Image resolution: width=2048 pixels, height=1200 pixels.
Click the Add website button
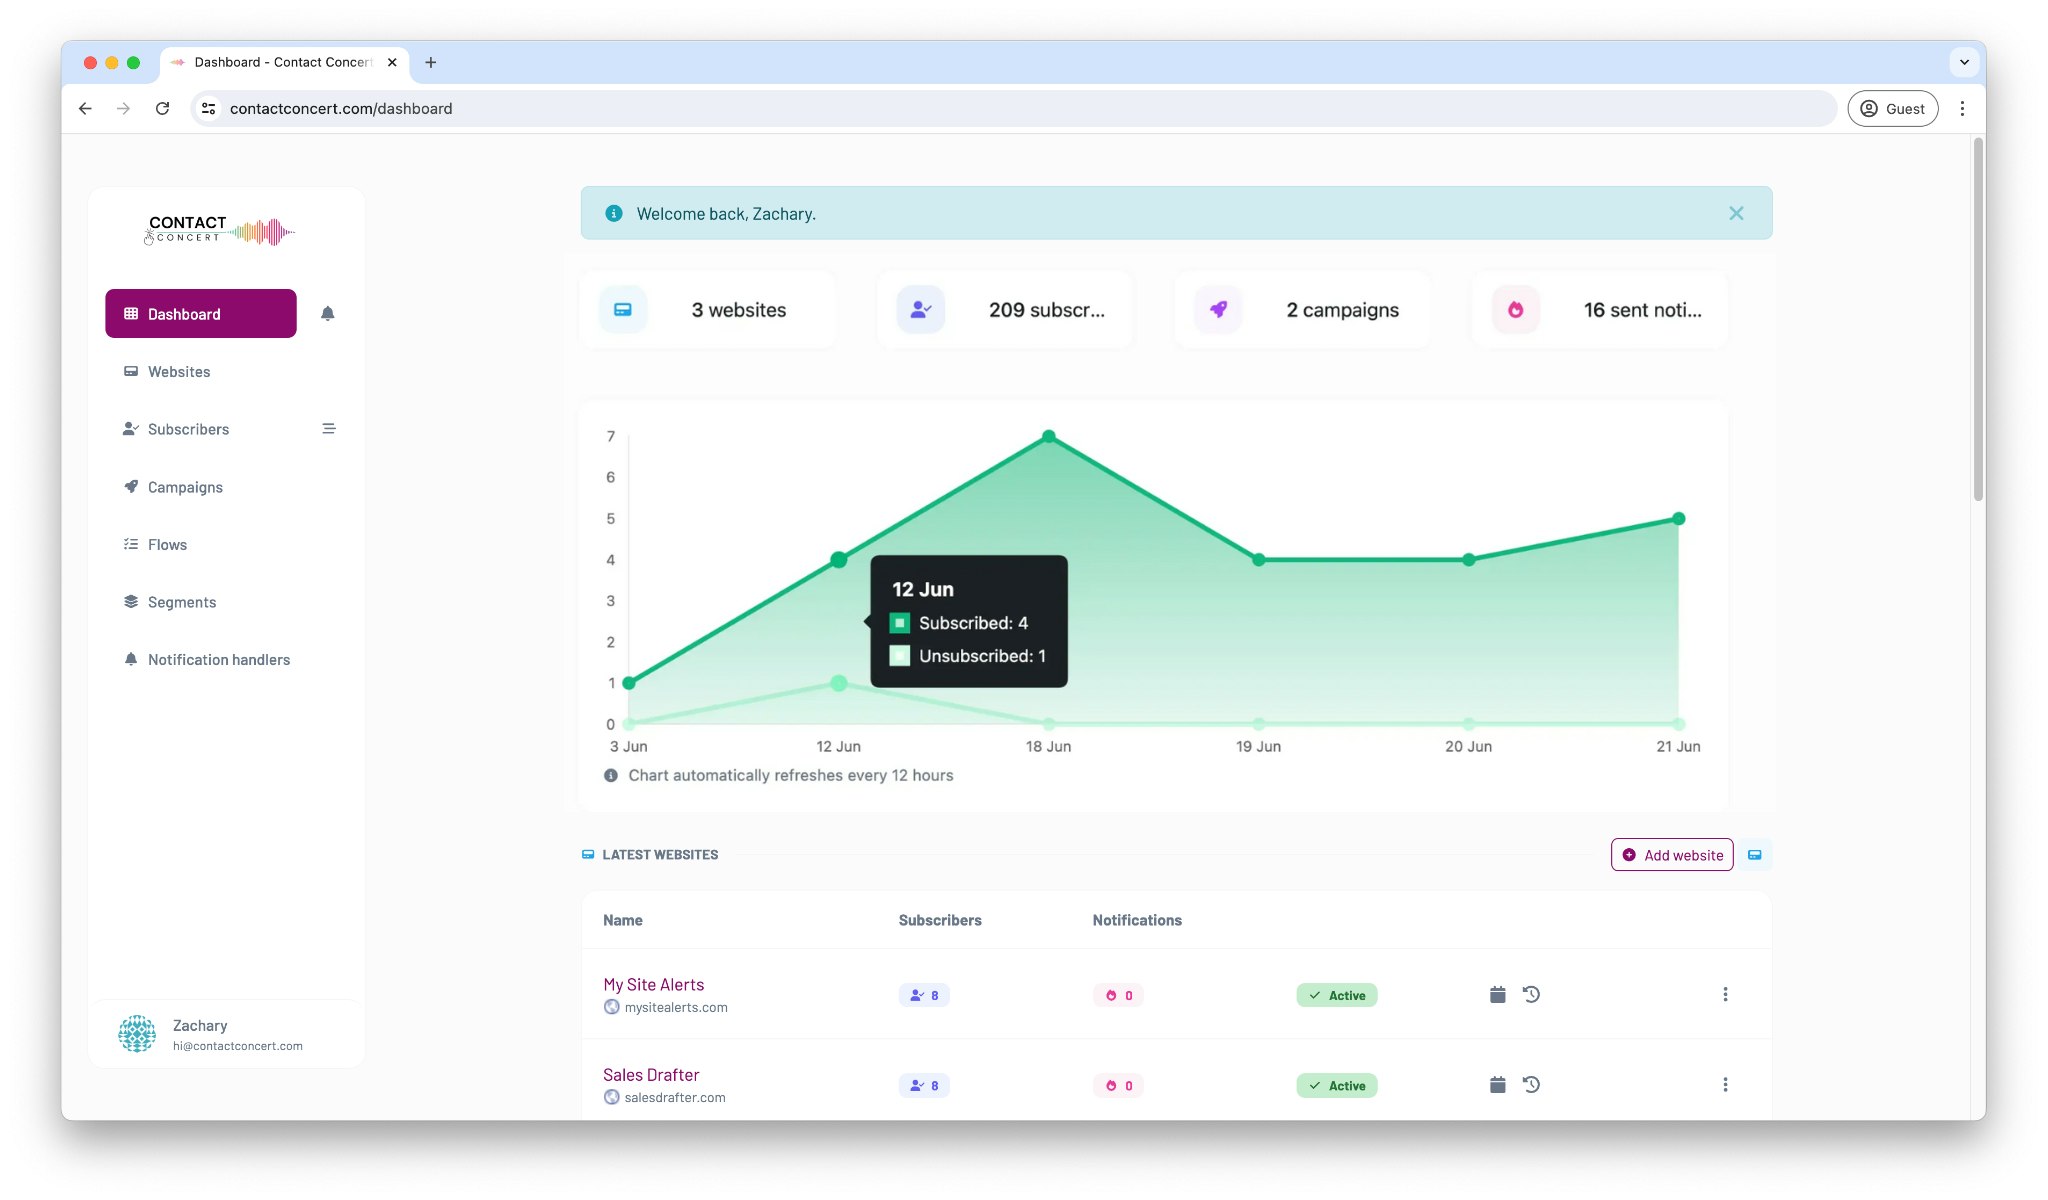[x=1672, y=855]
